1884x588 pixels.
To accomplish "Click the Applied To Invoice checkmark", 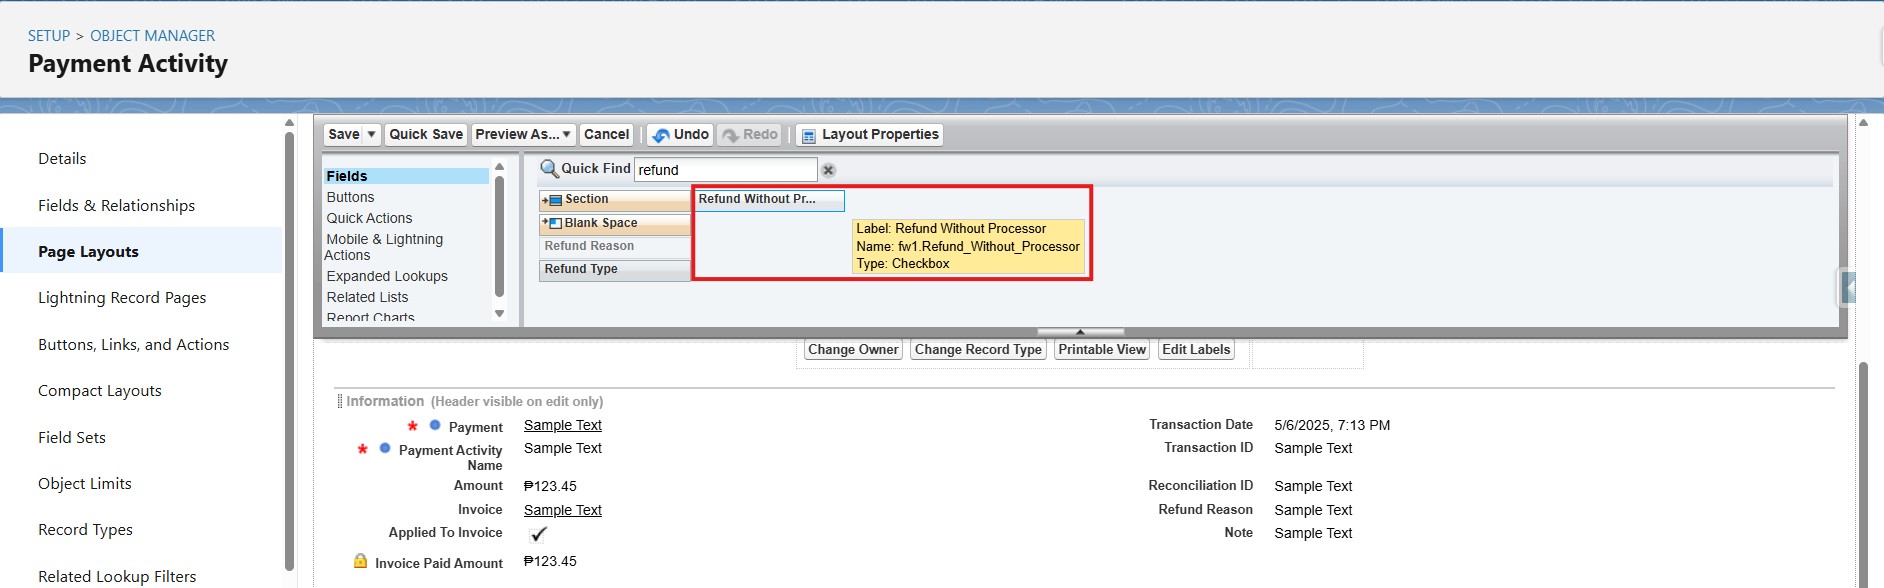I will coord(538,534).
